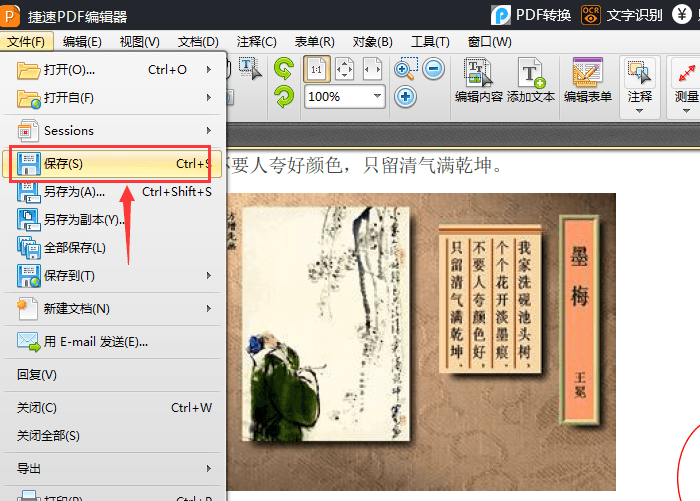Select the marquee zoom magnifier tool

click(406, 69)
